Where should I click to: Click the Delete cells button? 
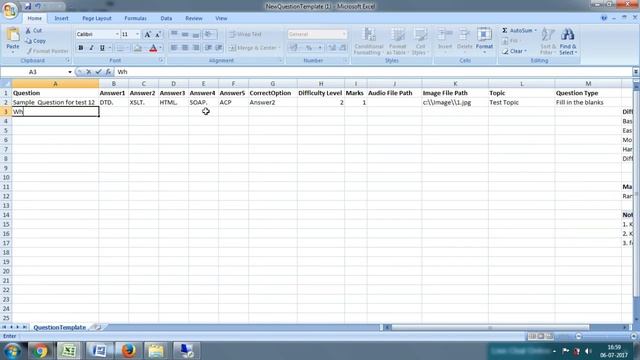pos(464,41)
